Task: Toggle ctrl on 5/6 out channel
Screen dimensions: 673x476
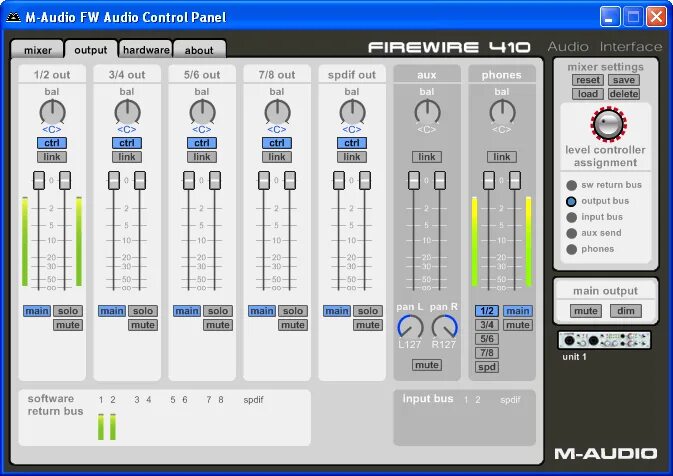Action: pos(202,143)
